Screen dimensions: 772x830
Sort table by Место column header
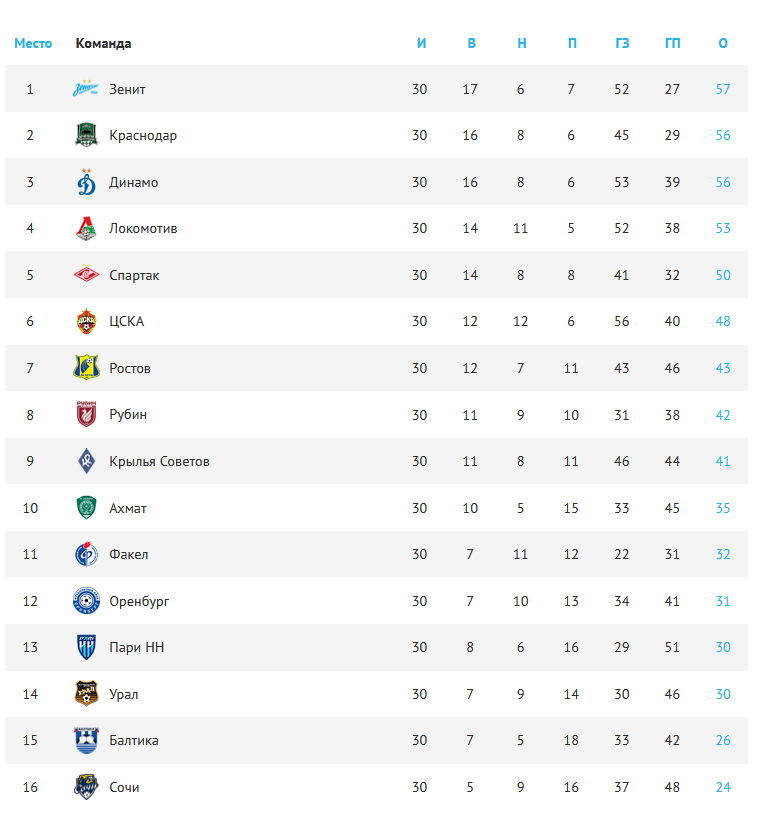point(33,43)
